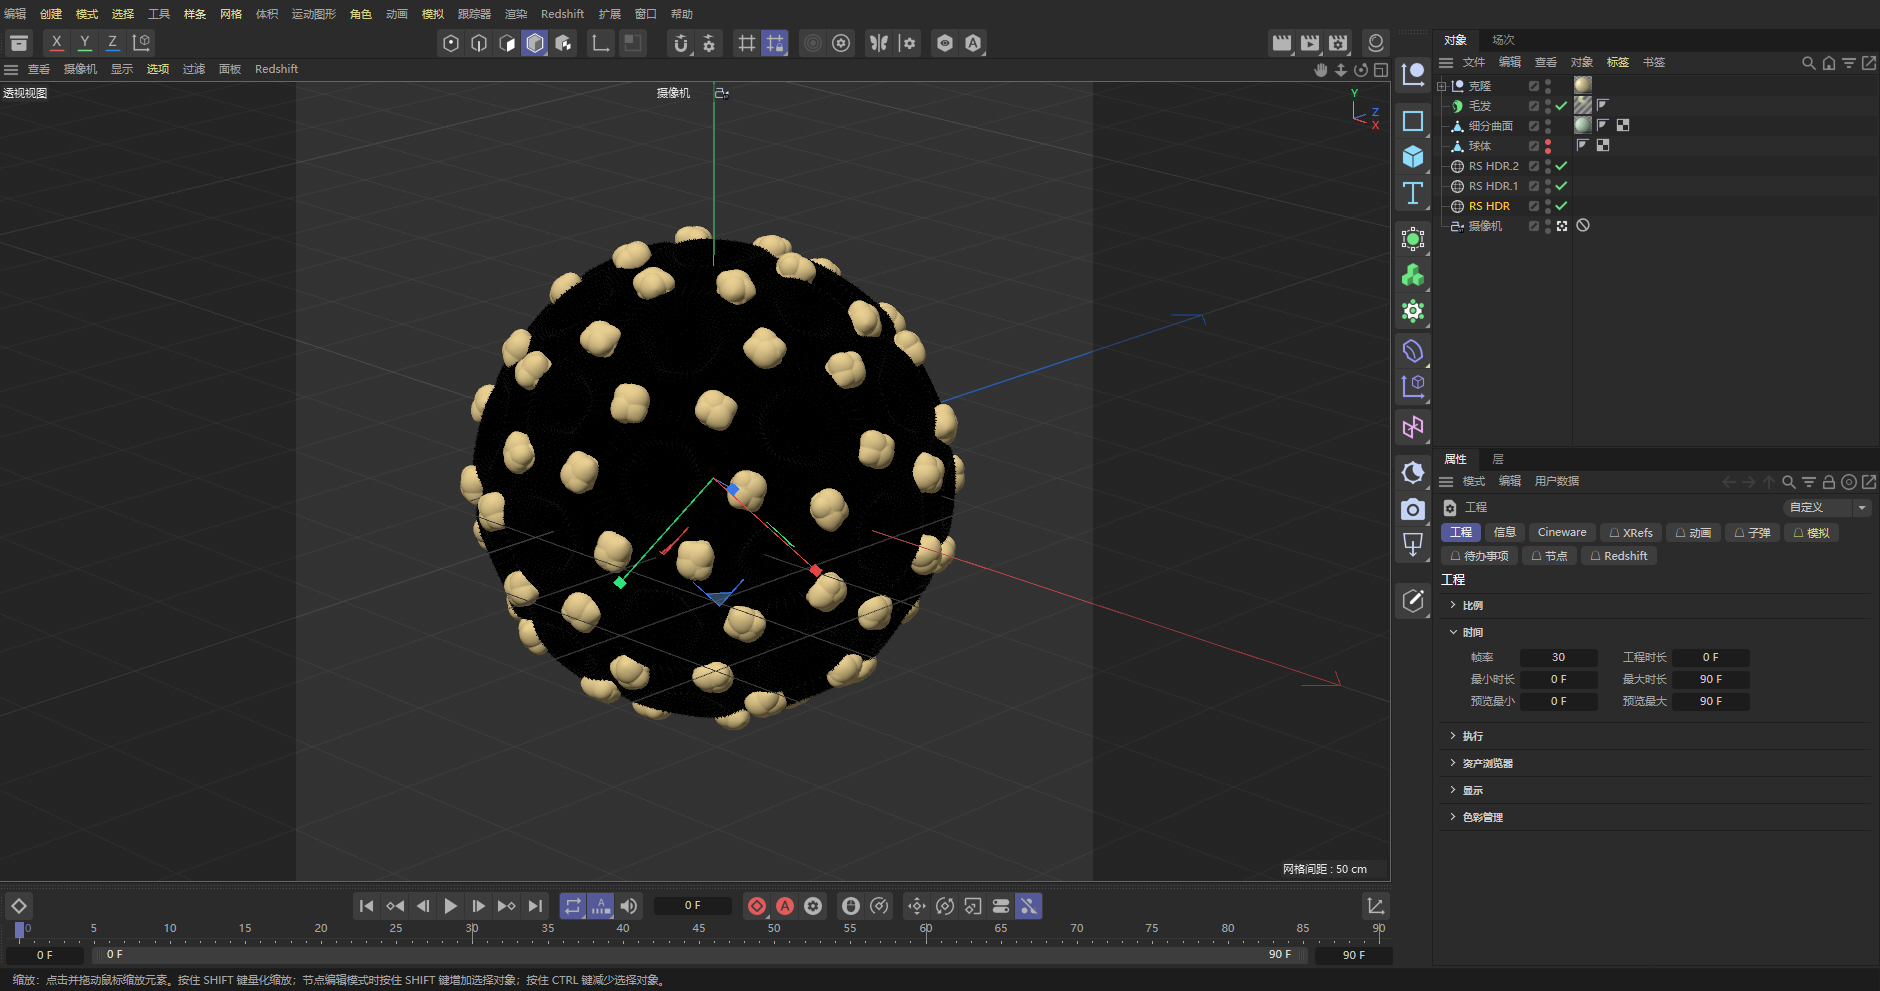Toggle autokeying red A button

(785, 906)
